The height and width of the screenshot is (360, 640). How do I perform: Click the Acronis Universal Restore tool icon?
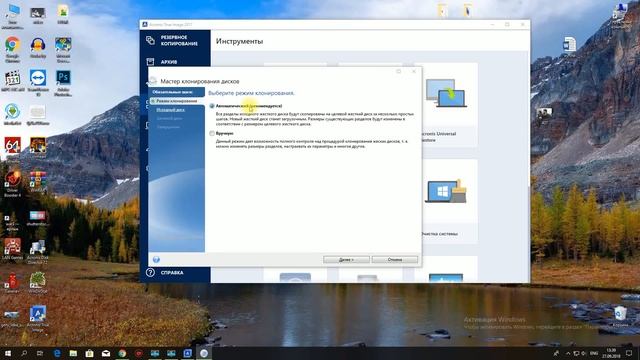pyautogui.click(x=446, y=93)
